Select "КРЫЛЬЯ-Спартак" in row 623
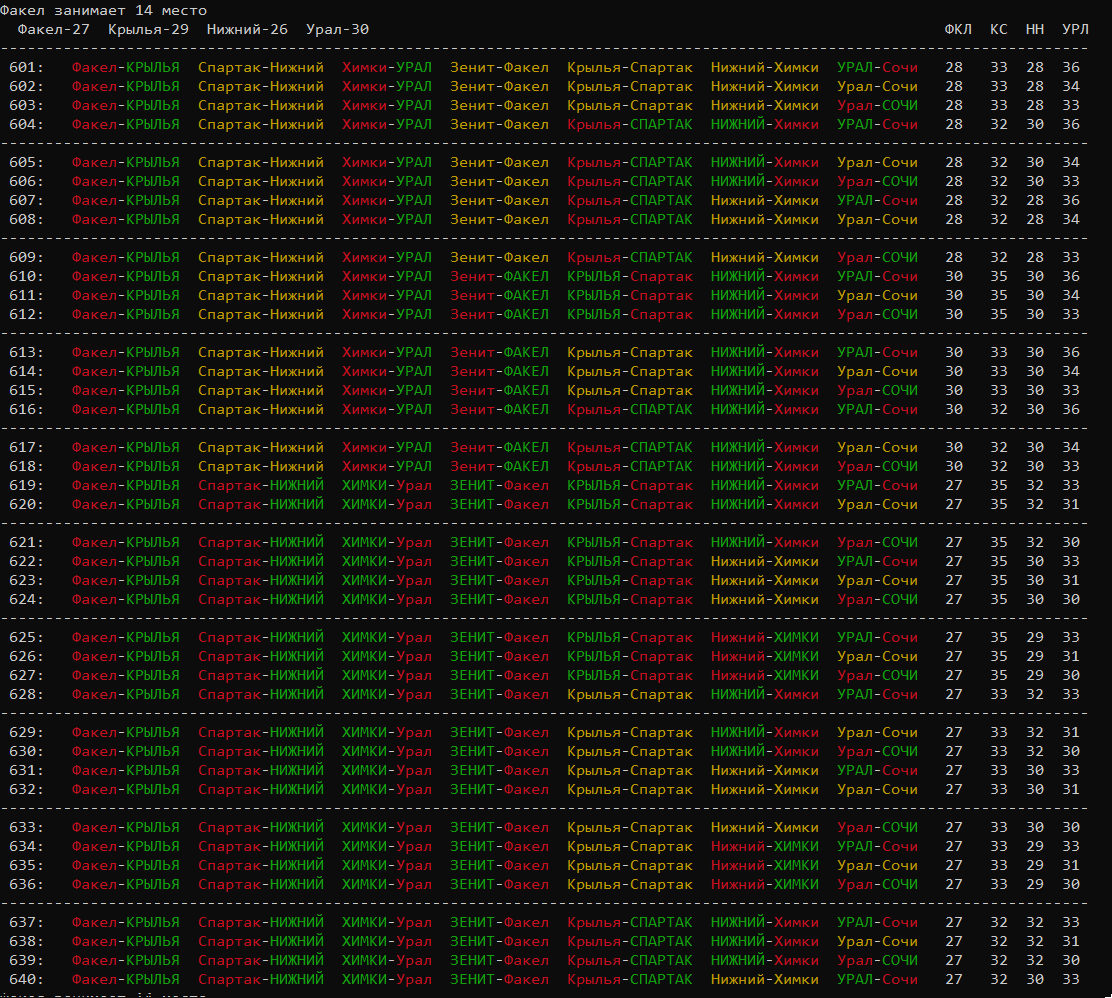The height and width of the screenshot is (998, 1112). point(630,581)
